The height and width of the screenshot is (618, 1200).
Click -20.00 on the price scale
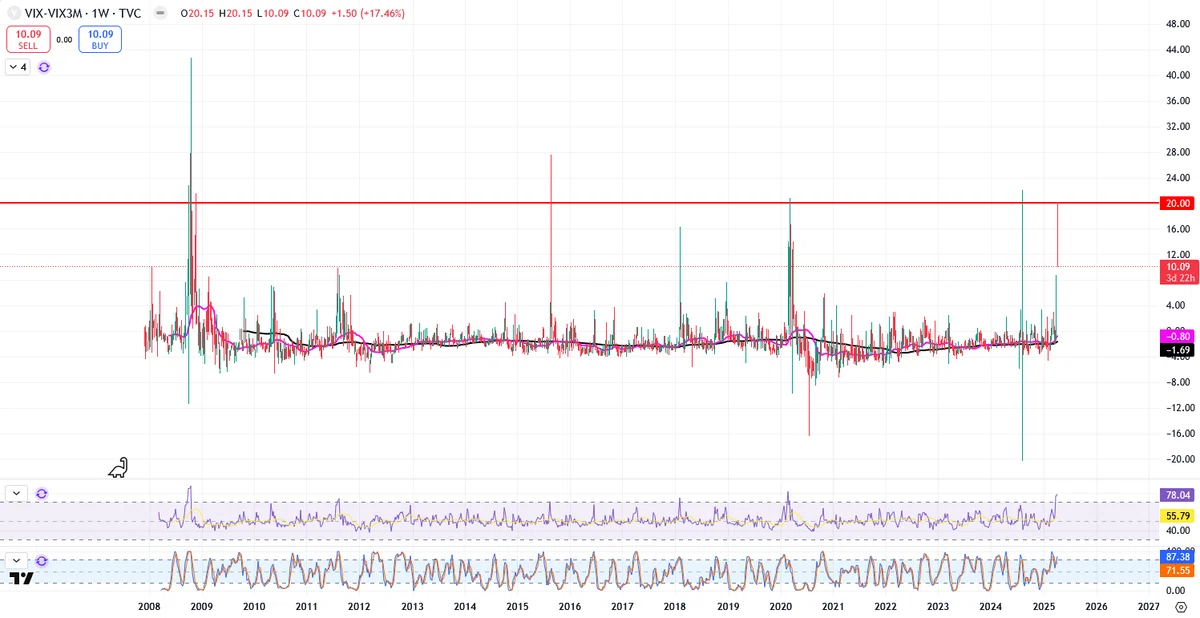click(1178, 459)
